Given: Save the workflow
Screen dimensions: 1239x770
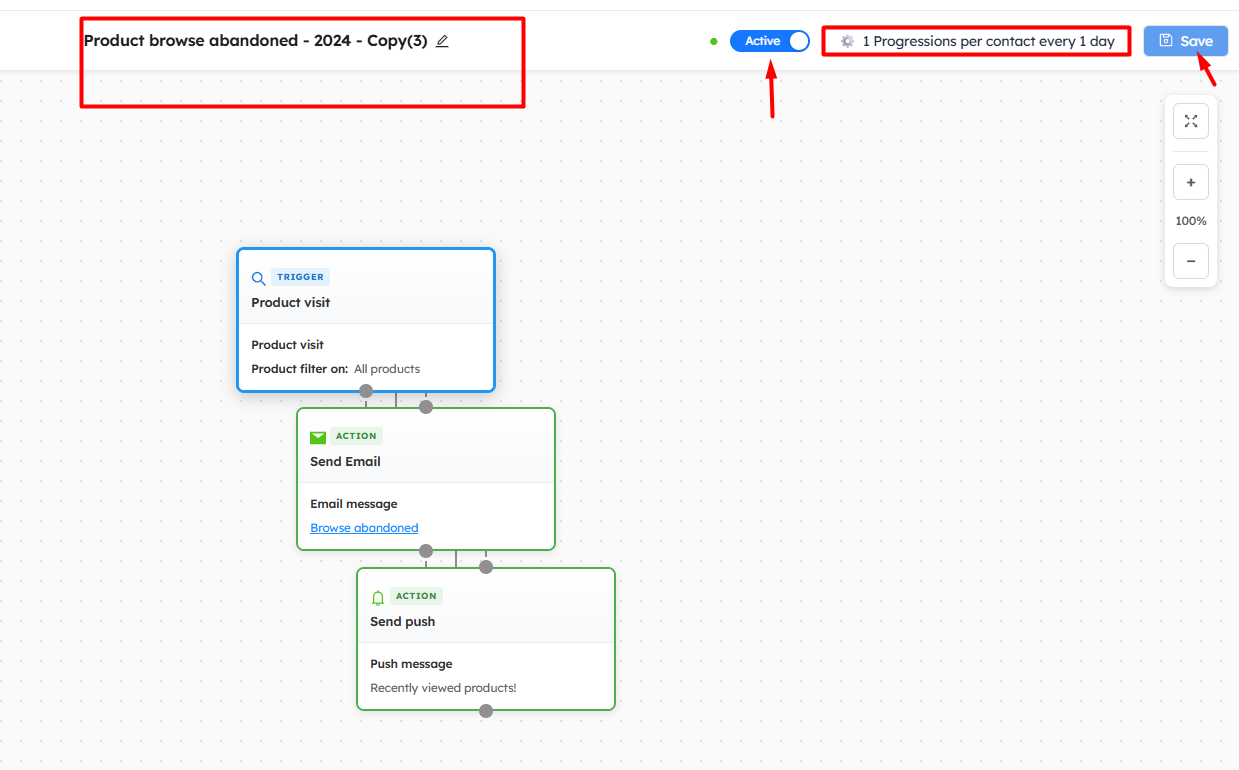Looking at the screenshot, I should point(1185,41).
